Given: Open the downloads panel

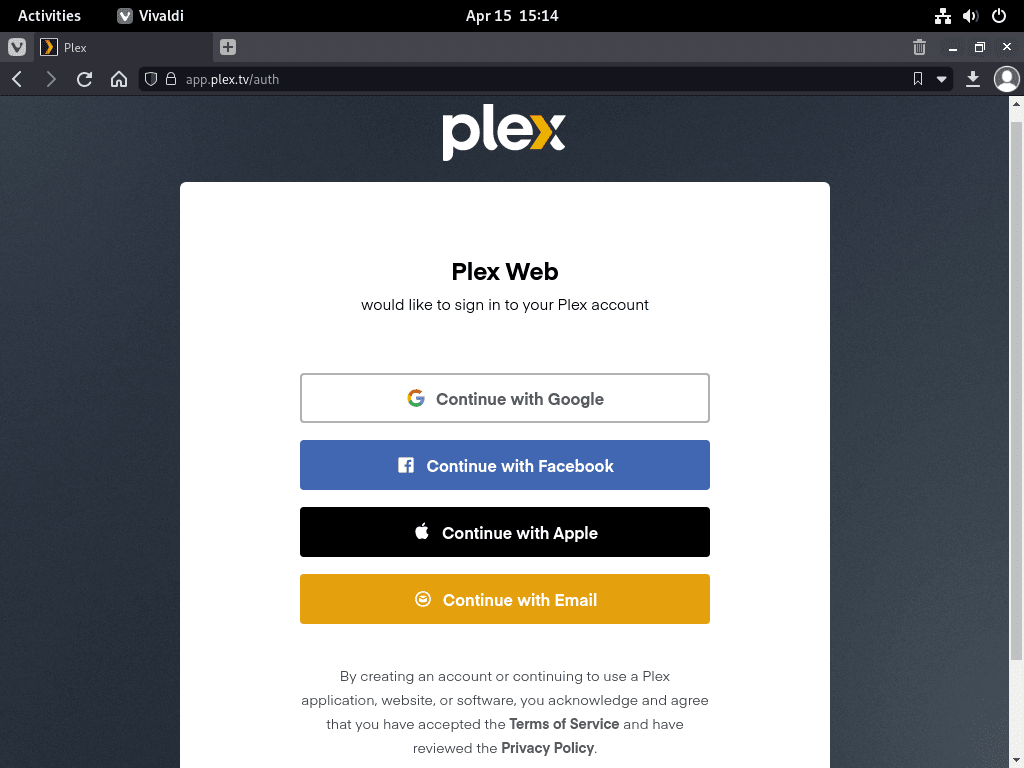Looking at the screenshot, I should tap(972, 79).
